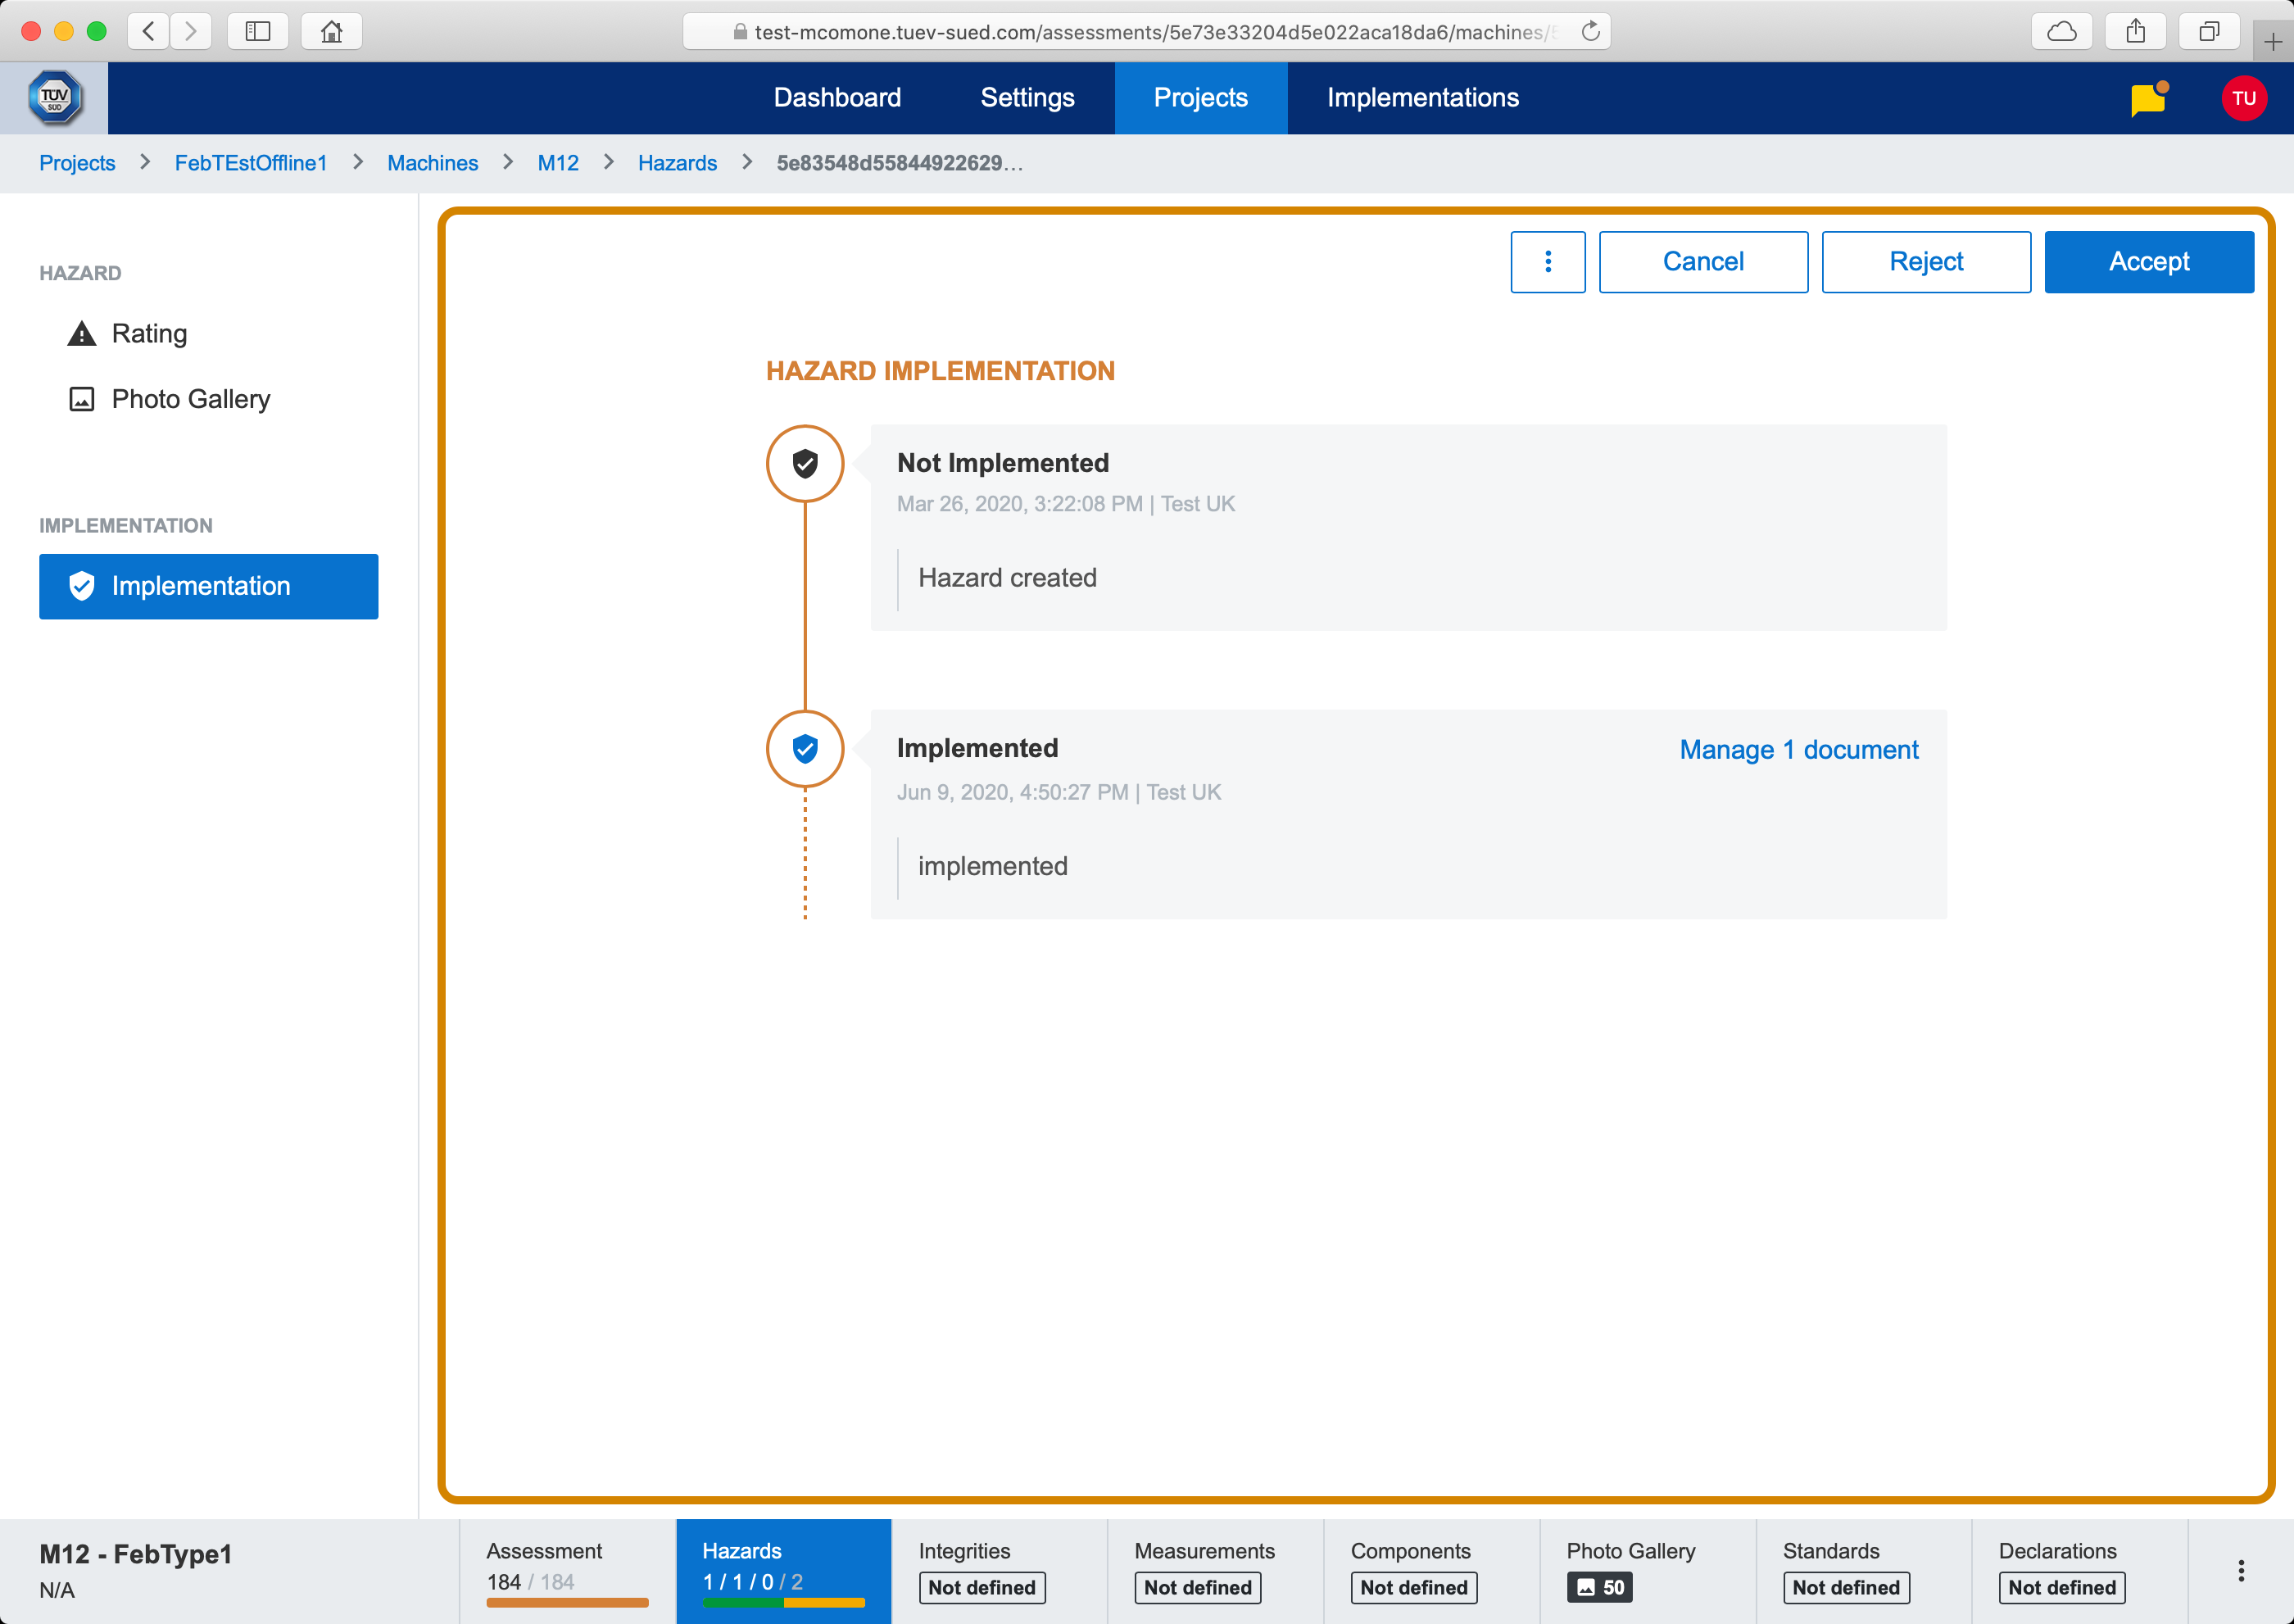Select Rating in the hazard sidebar

(x=149, y=333)
